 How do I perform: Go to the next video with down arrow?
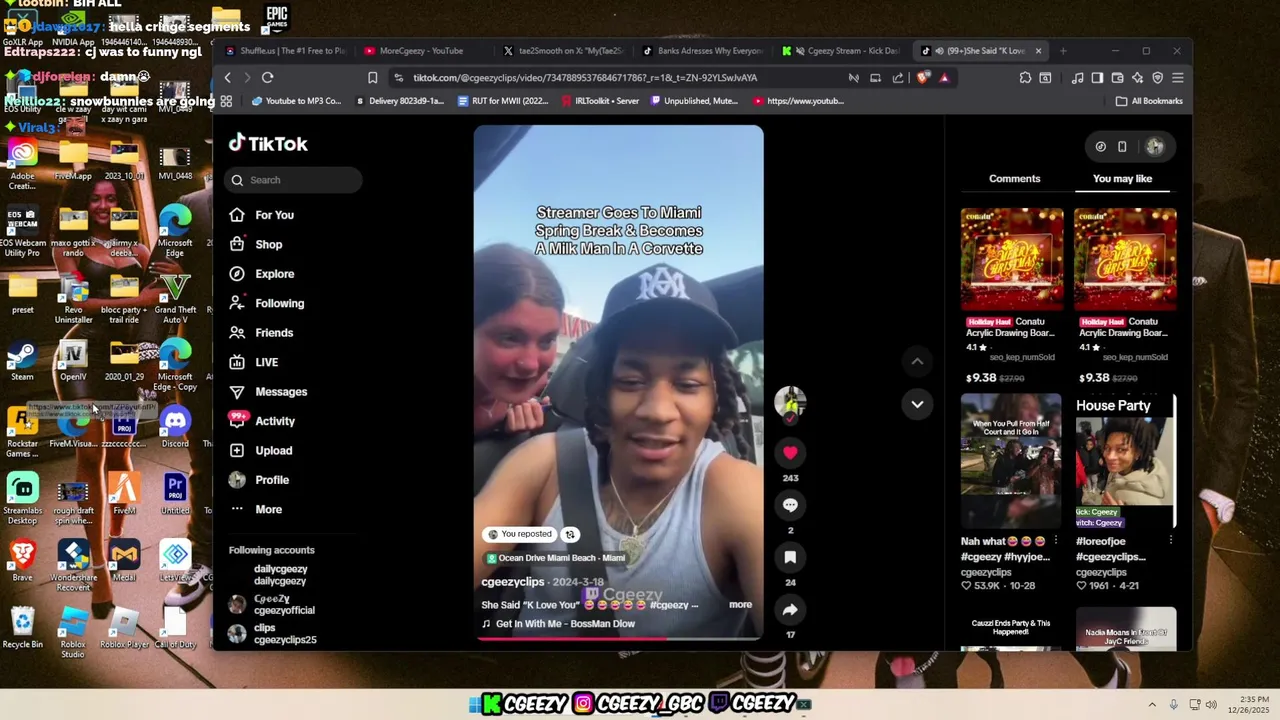[x=917, y=404]
